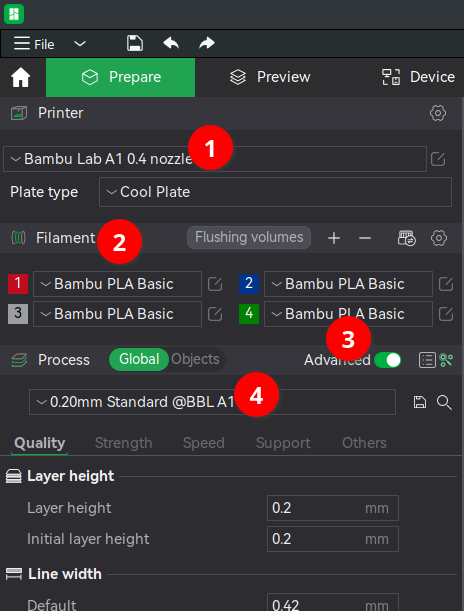Edit the Bambu Lab A1 printer preset

(438, 159)
